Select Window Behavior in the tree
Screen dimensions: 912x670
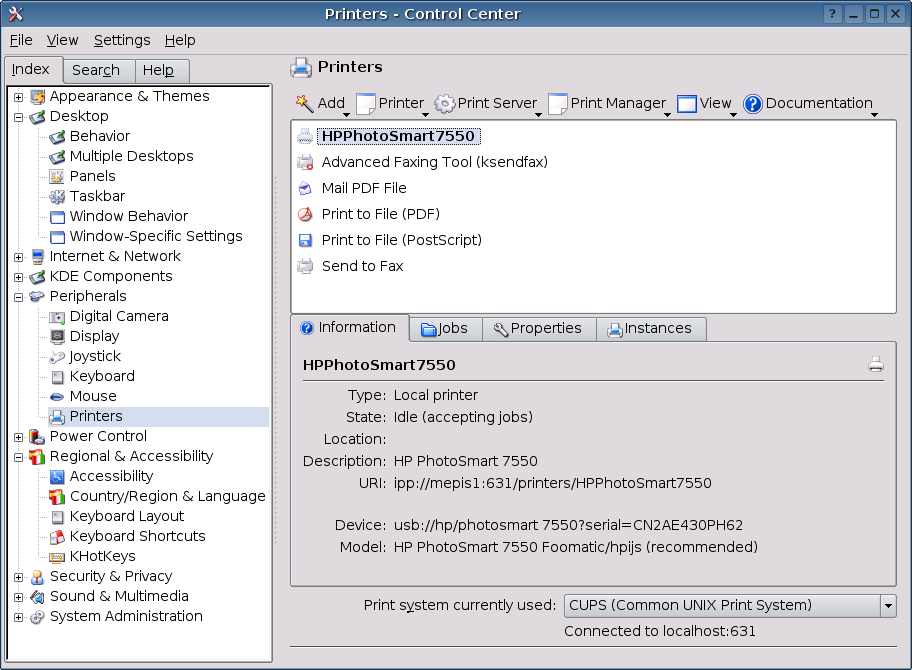(129, 216)
